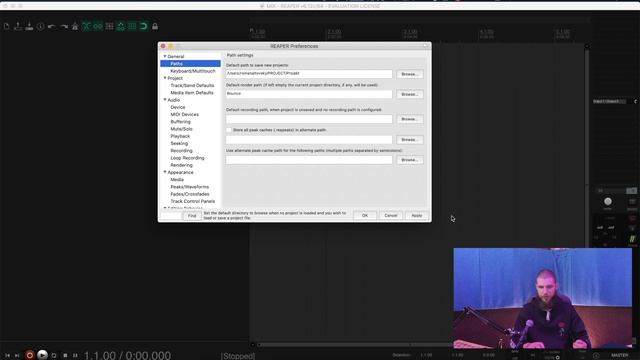Click the MASTER label in transport bar
This screenshot has height=360, width=640.
pyautogui.click(x=620, y=356)
